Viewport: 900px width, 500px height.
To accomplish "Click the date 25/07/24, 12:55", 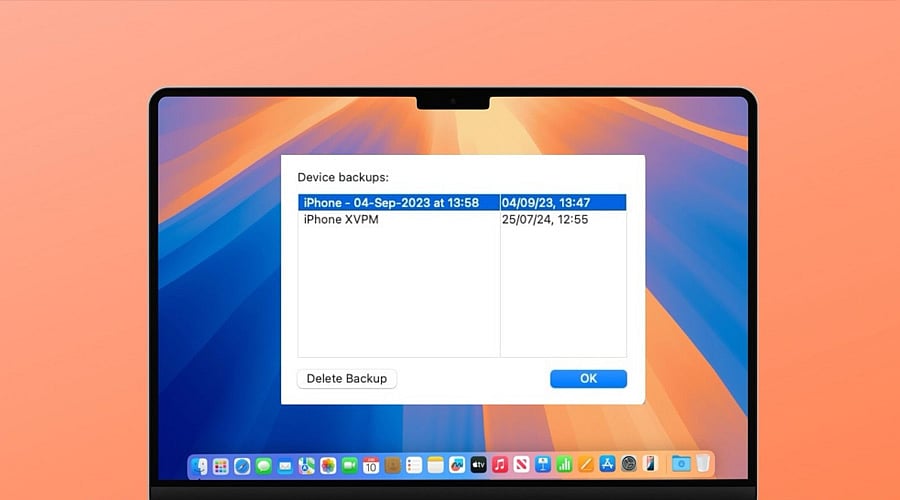I will (x=545, y=219).
